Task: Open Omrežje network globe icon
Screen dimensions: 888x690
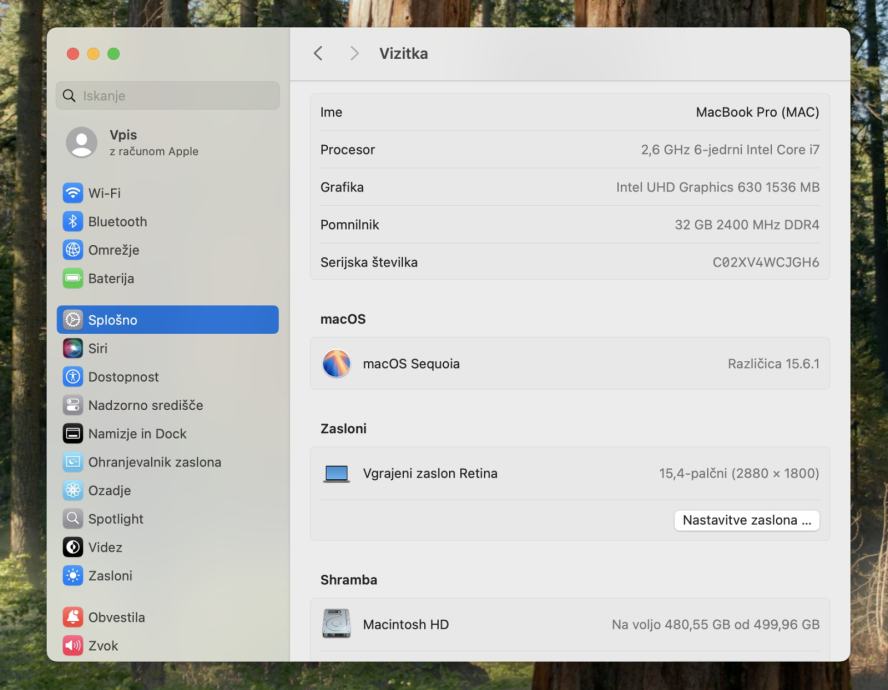Action: pyautogui.click(x=73, y=250)
